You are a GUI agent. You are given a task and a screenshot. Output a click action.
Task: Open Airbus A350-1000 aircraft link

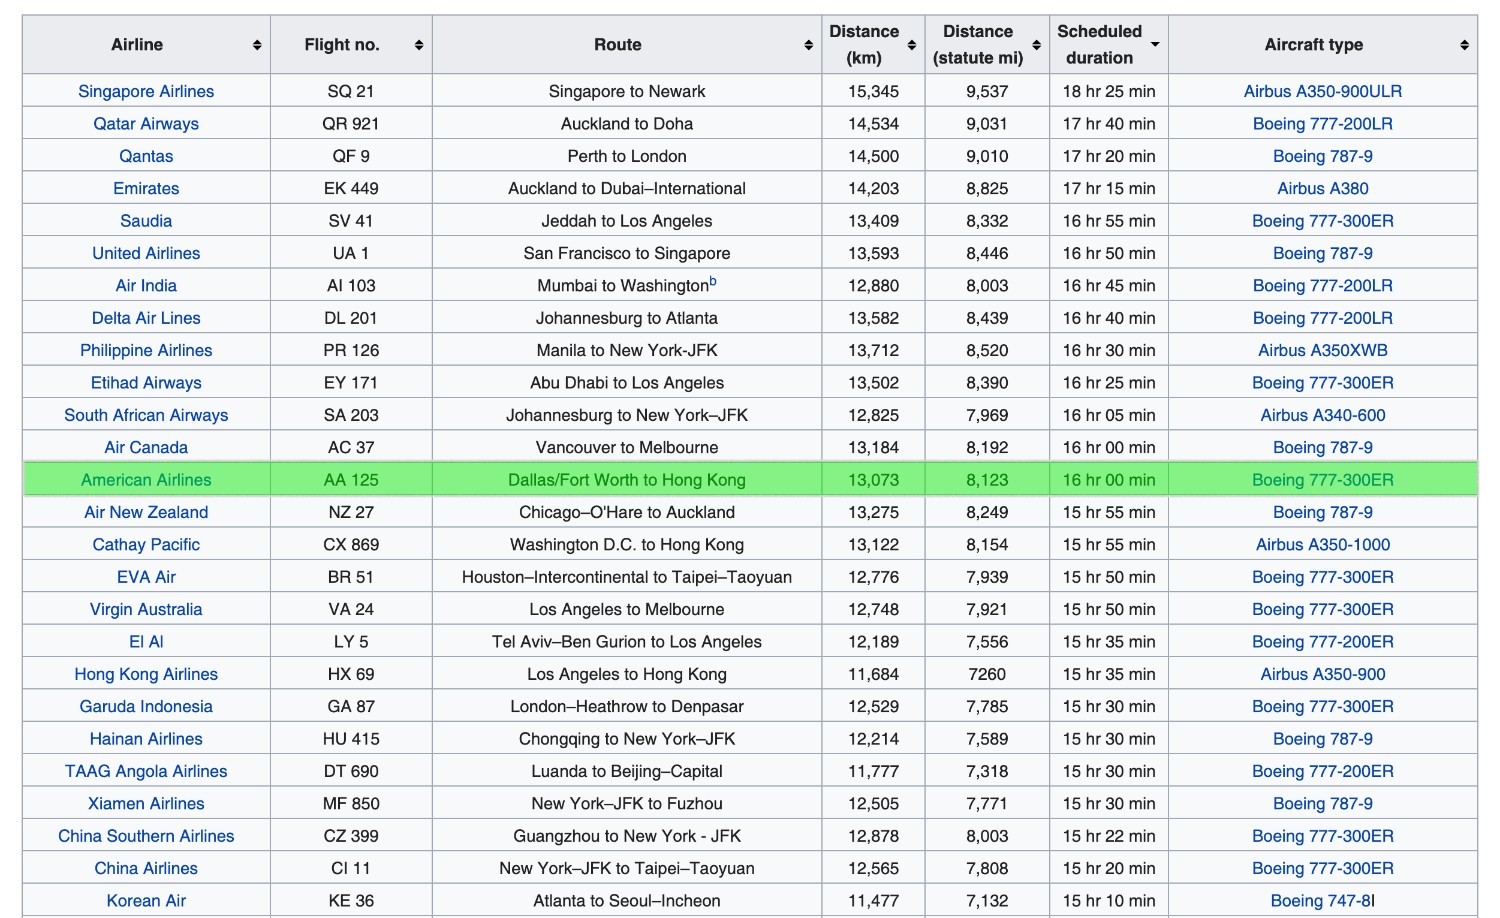1323,544
